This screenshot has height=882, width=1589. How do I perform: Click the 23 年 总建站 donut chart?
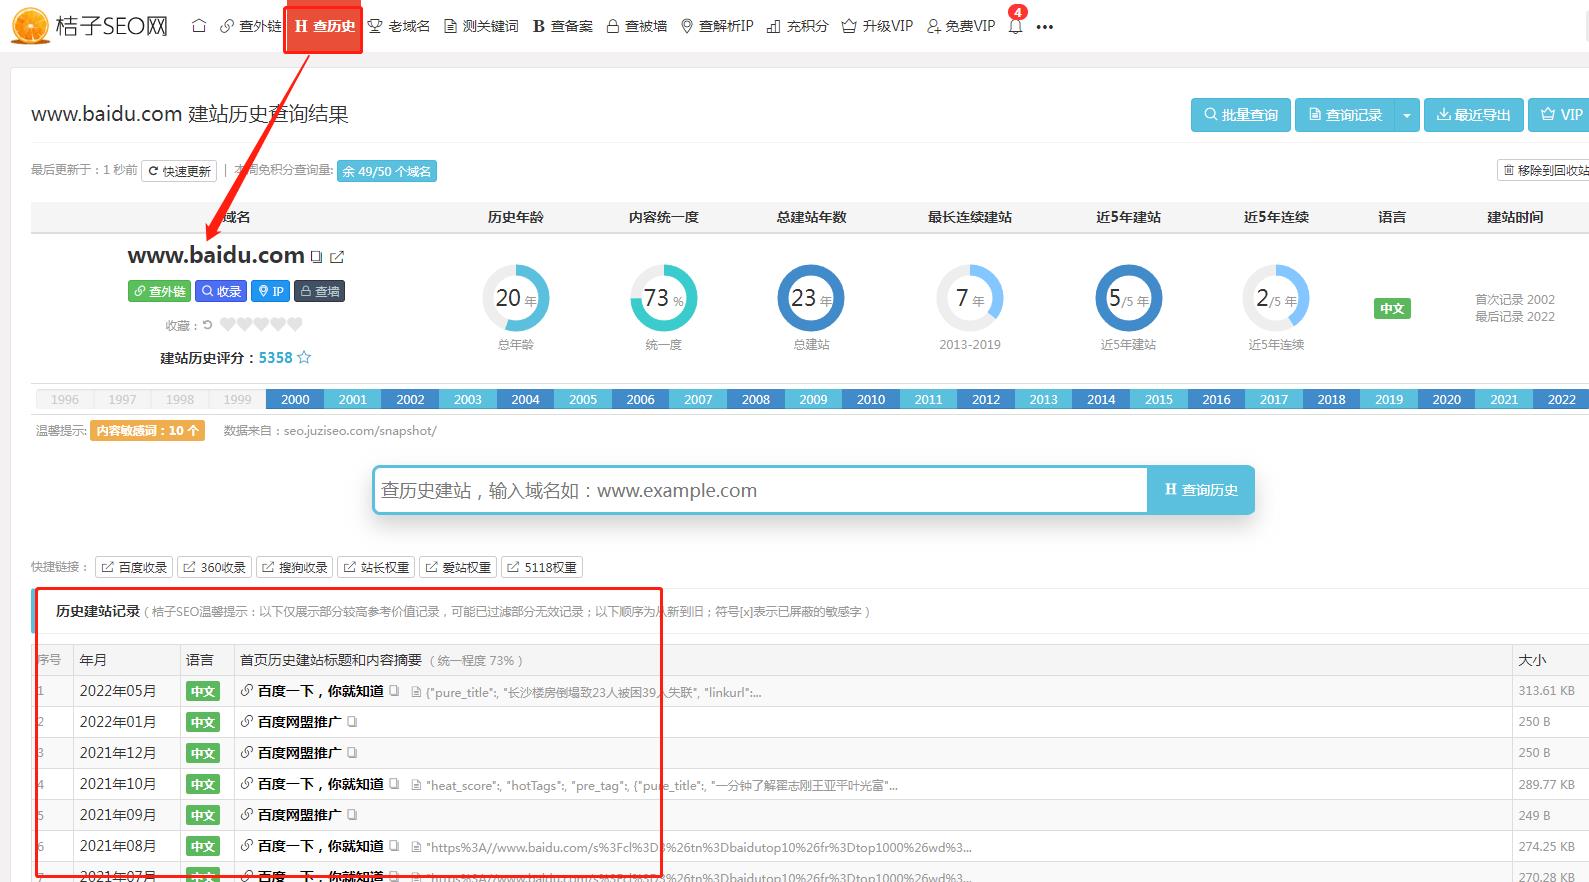(x=811, y=298)
